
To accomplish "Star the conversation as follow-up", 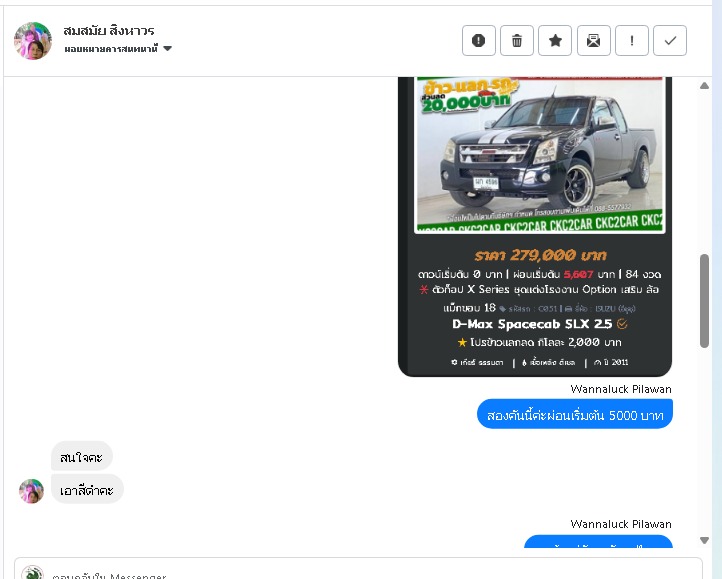I will pos(555,41).
